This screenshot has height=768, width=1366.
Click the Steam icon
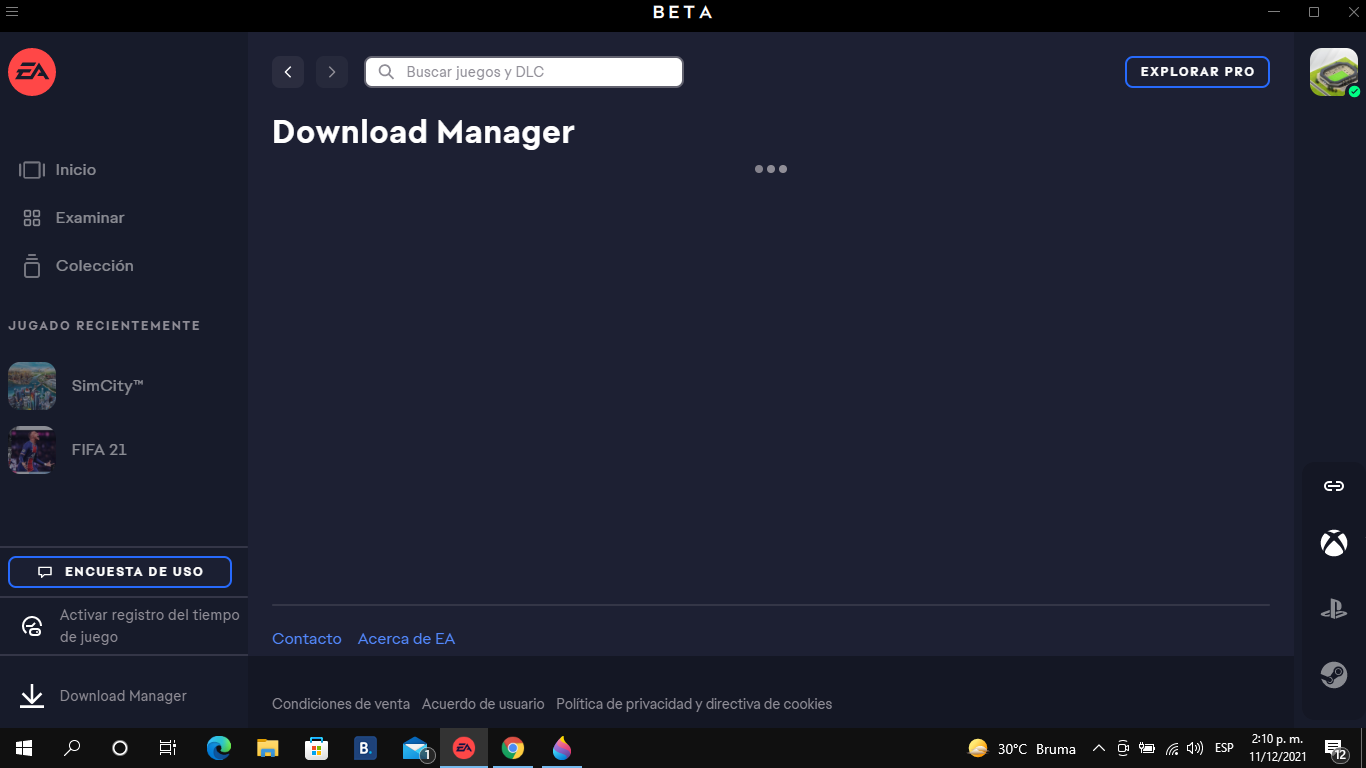point(1334,675)
